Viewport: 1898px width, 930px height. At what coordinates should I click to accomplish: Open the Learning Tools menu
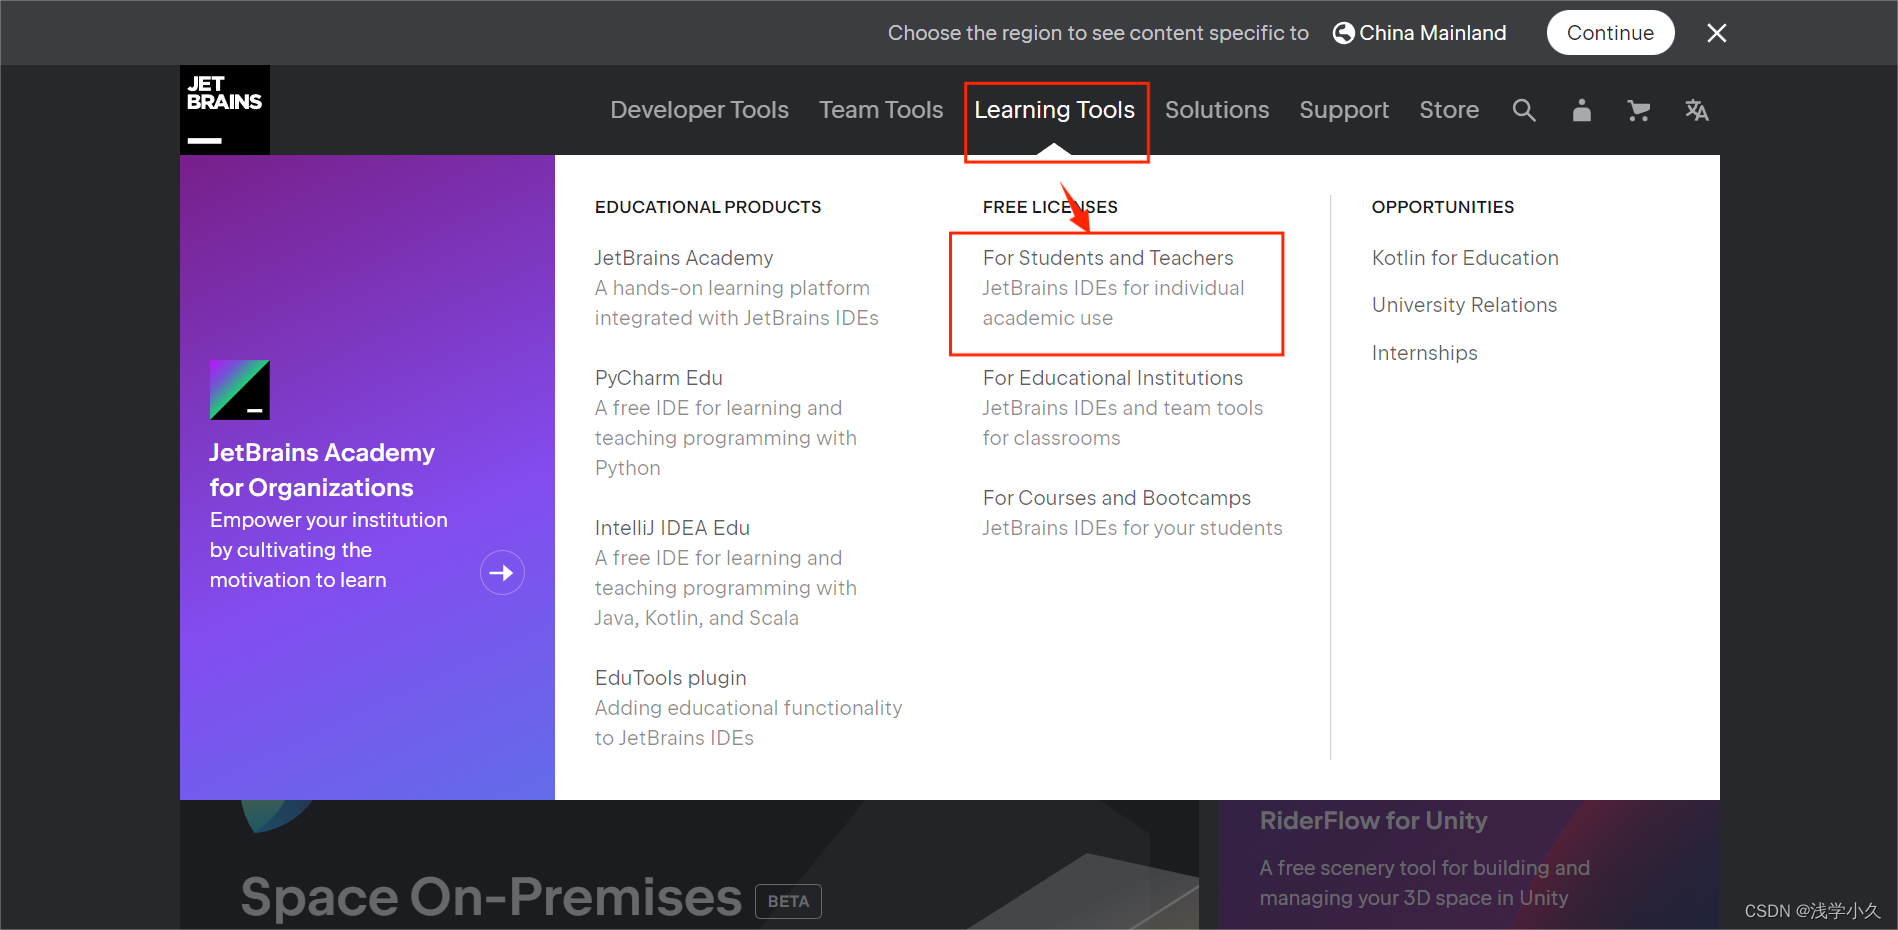tap(1054, 110)
